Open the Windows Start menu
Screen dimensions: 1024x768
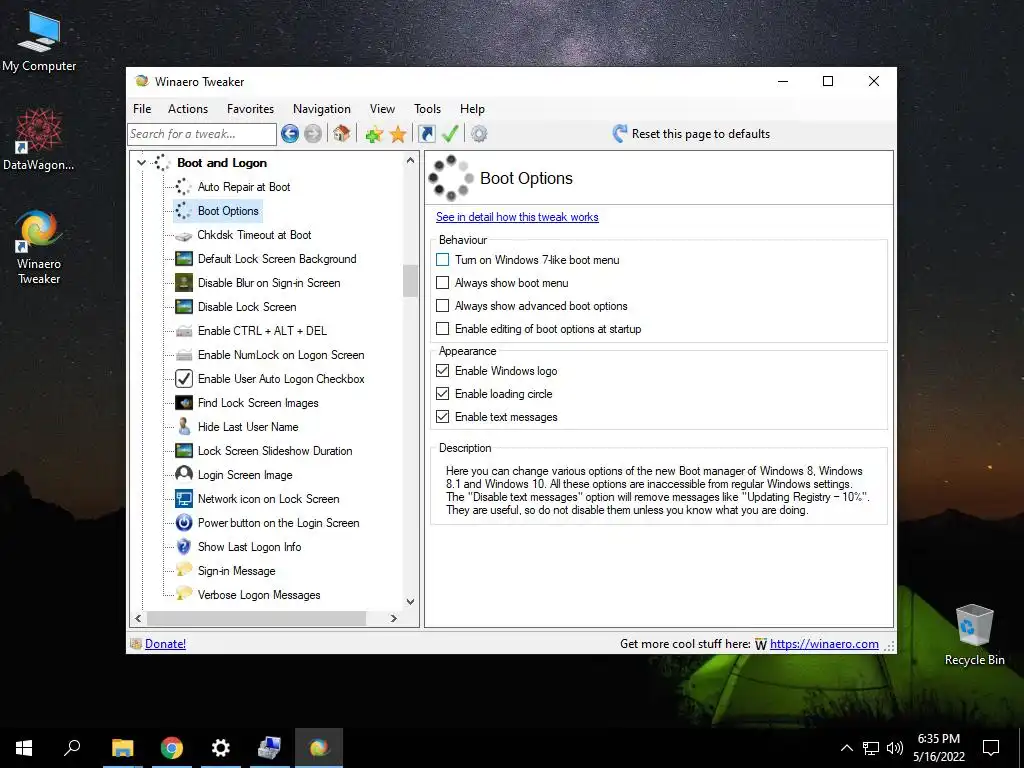(x=24, y=748)
